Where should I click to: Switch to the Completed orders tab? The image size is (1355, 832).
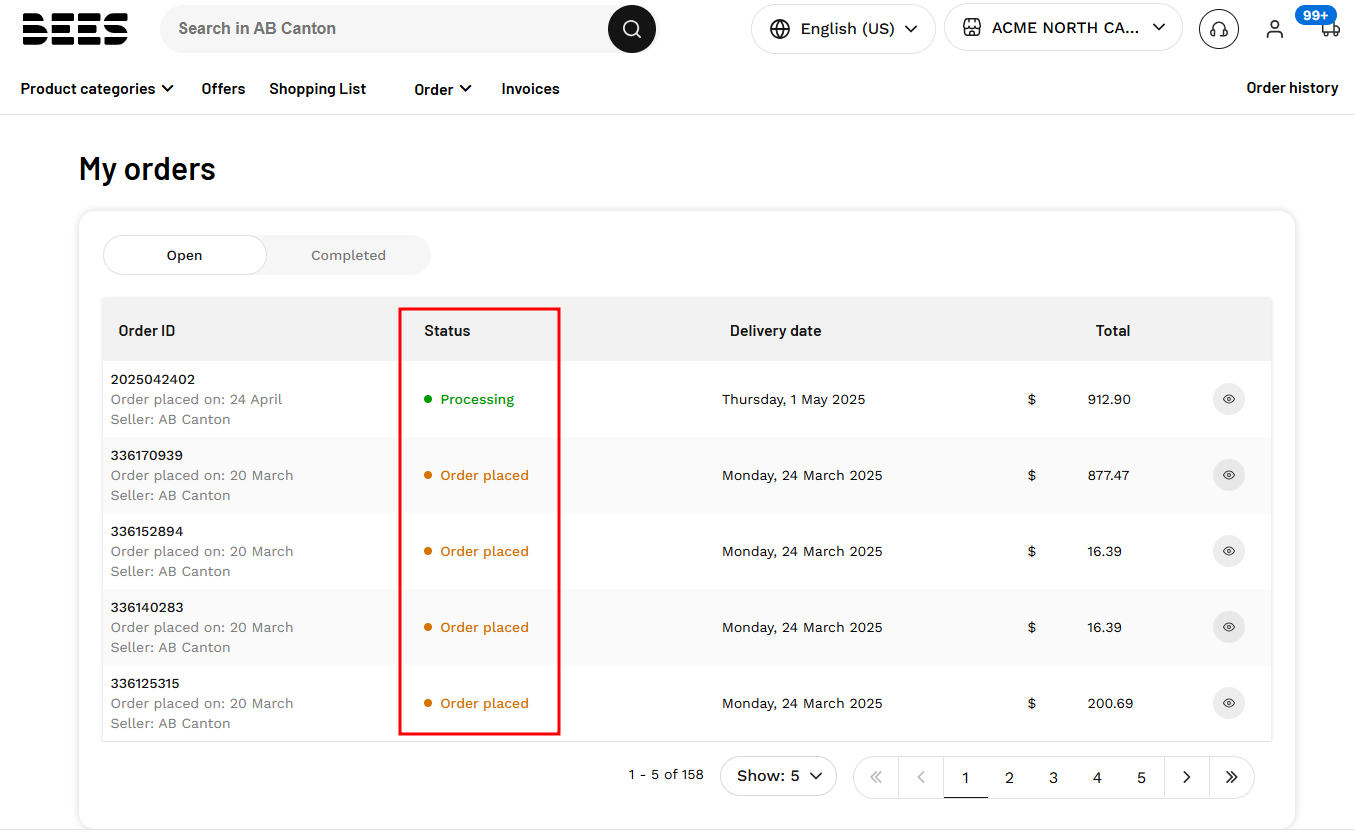(x=348, y=255)
